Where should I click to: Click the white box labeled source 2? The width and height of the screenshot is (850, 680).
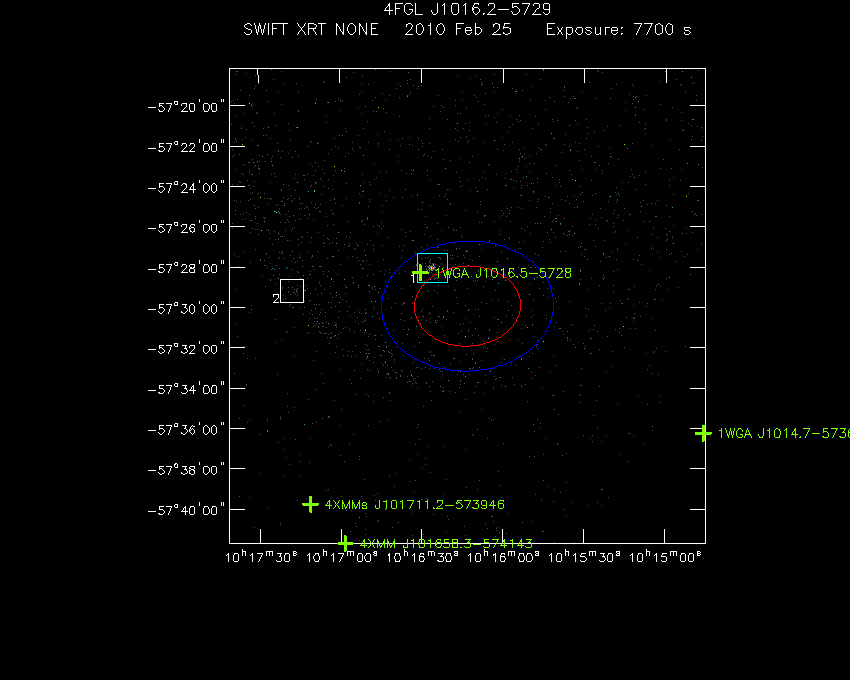(292, 291)
